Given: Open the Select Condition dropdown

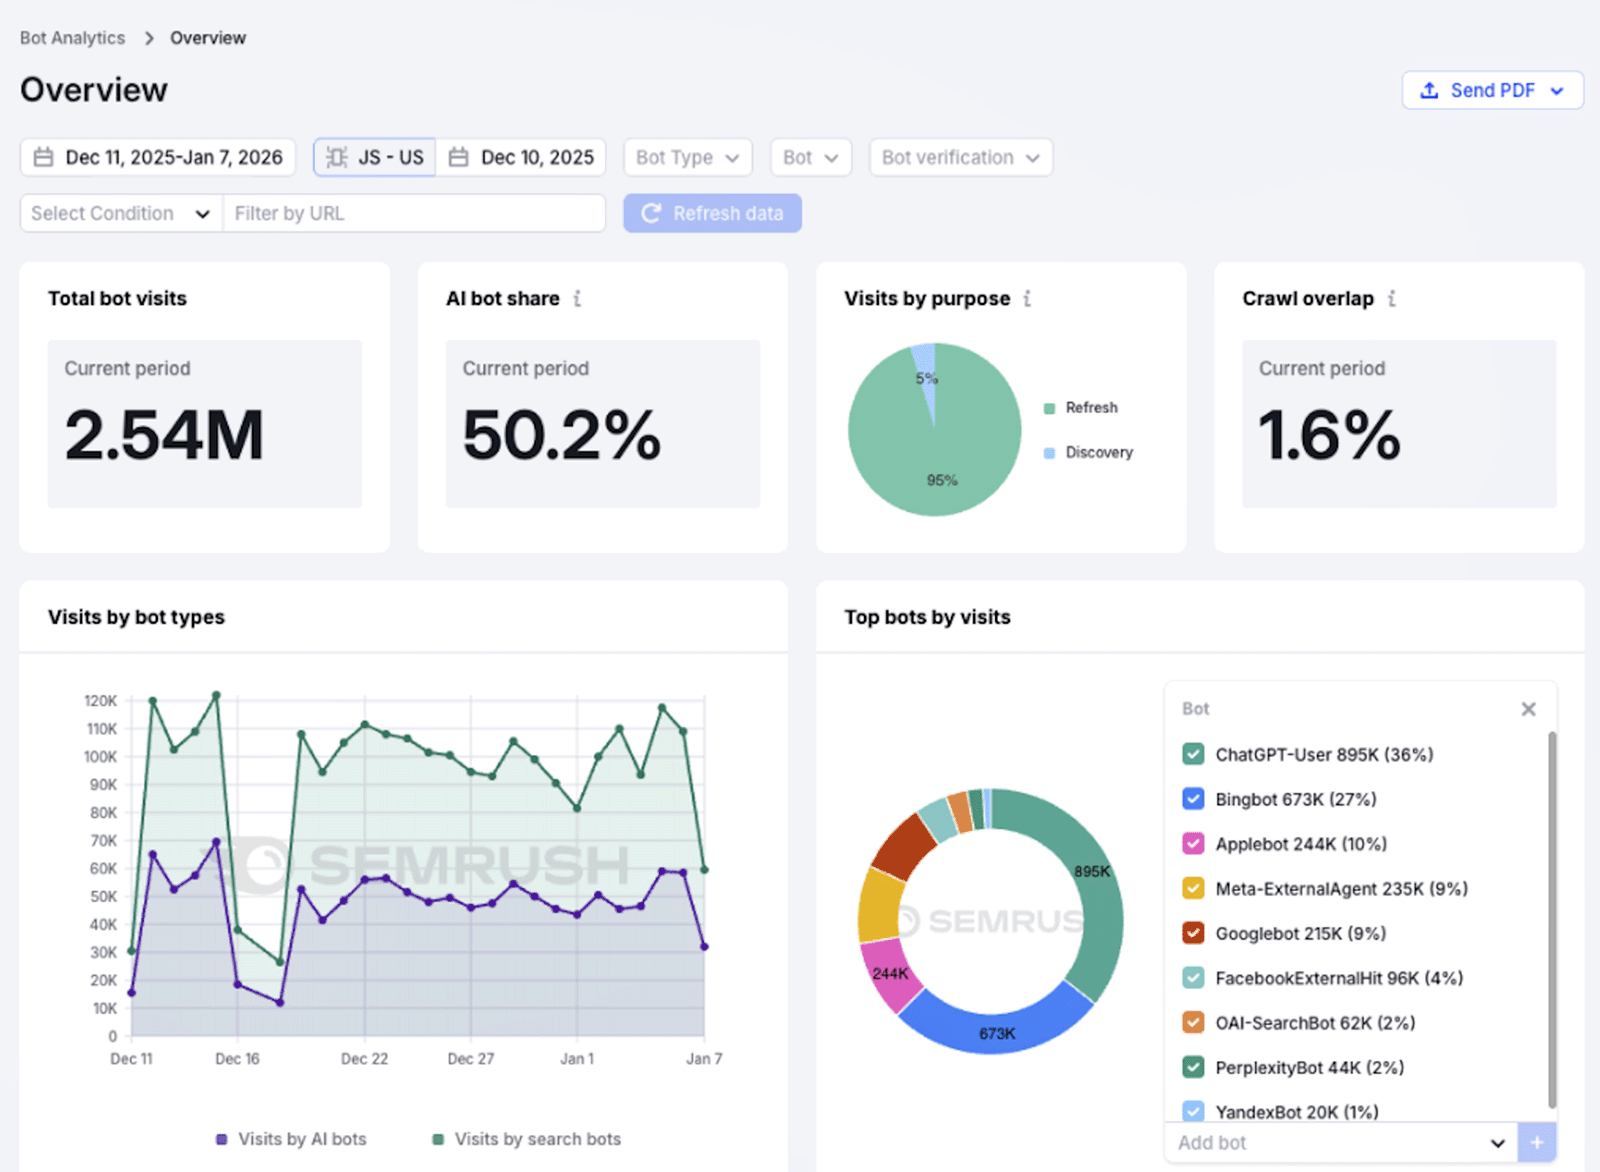Looking at the screenshot, I should click(121, 213).
